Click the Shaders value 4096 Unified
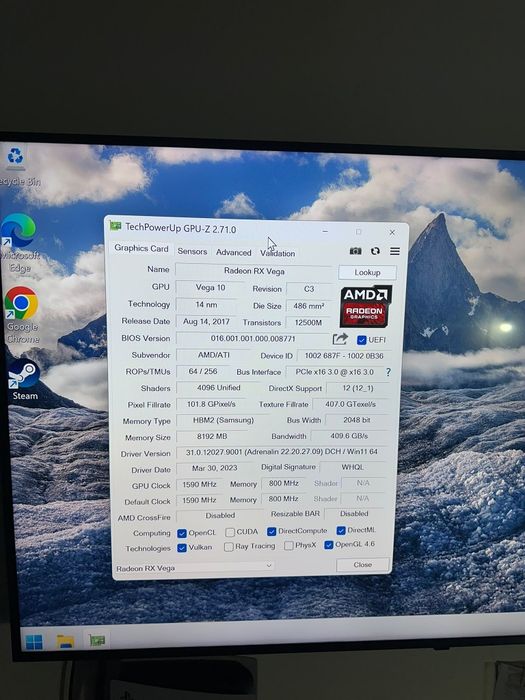The width and height of the screenshot is (525, 700). click(x=219, y=388)
